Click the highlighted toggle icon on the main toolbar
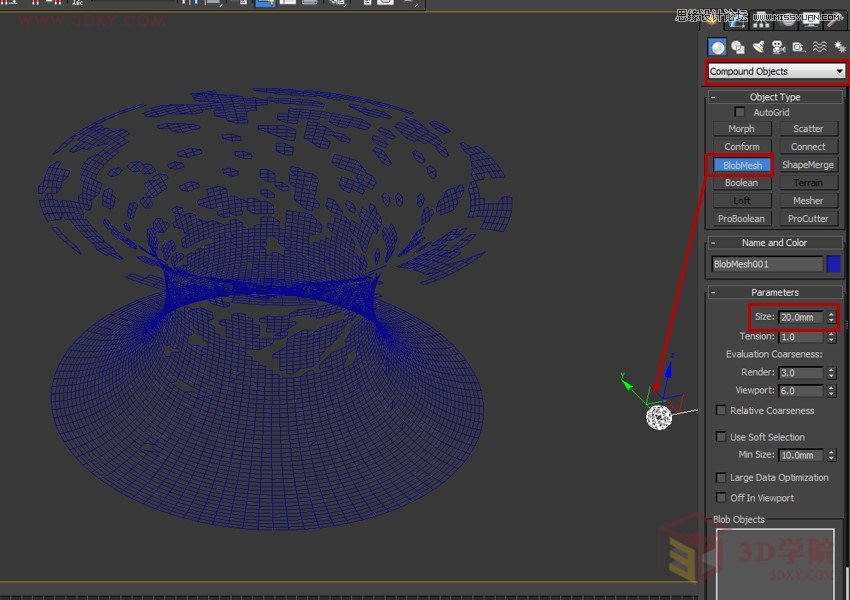 pos(265,4)
